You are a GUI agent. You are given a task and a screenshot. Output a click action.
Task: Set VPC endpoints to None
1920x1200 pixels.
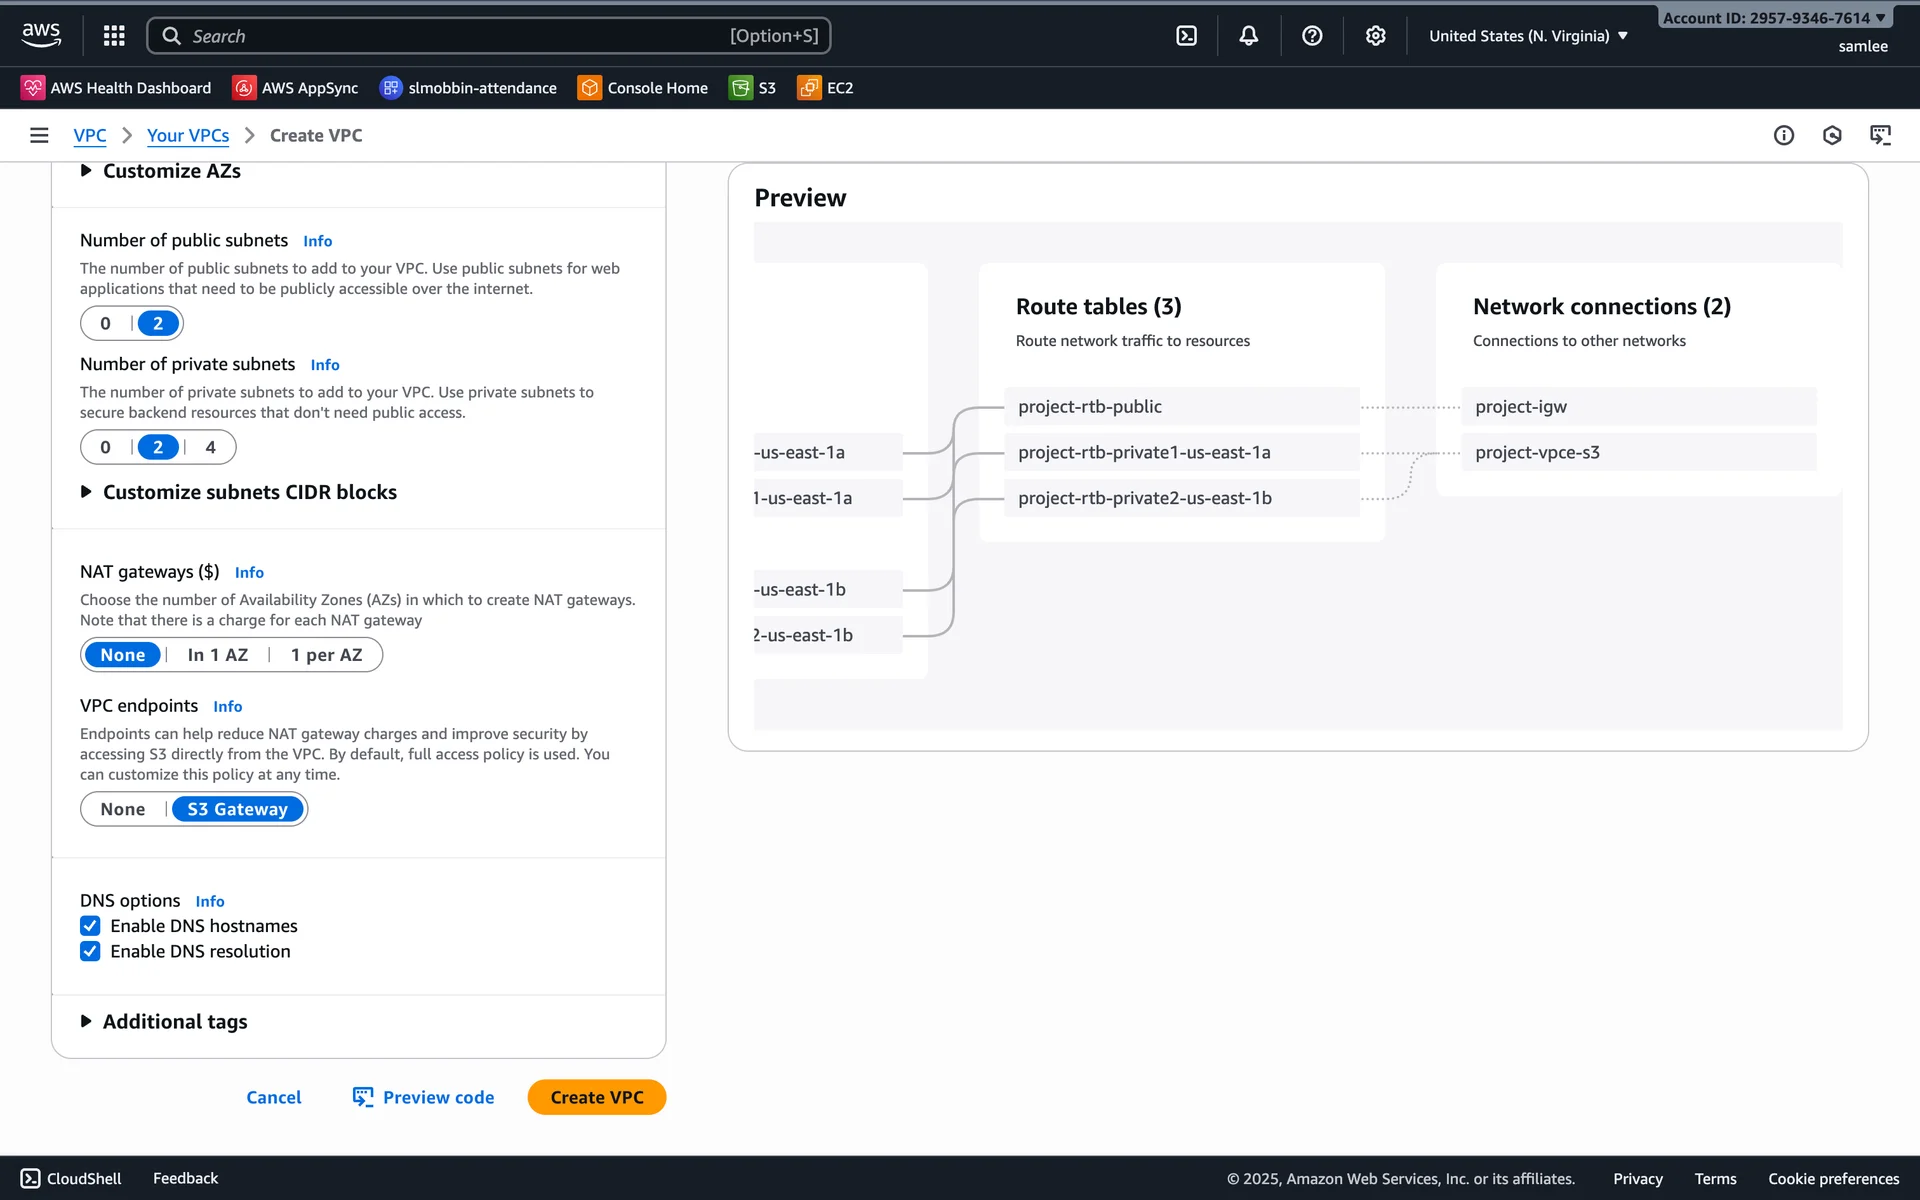[x=122, y=809]
